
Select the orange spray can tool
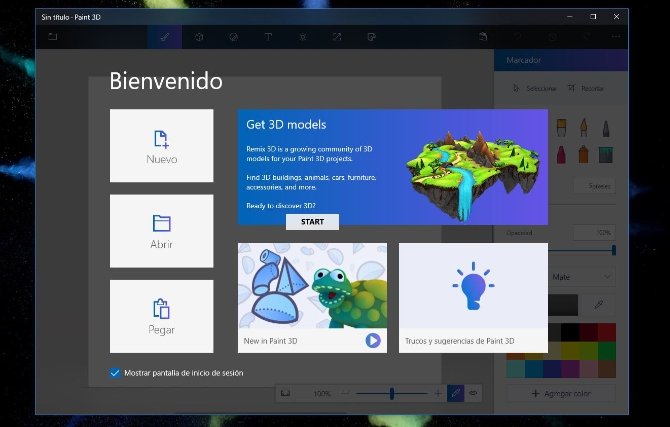[x=584, y=154]
